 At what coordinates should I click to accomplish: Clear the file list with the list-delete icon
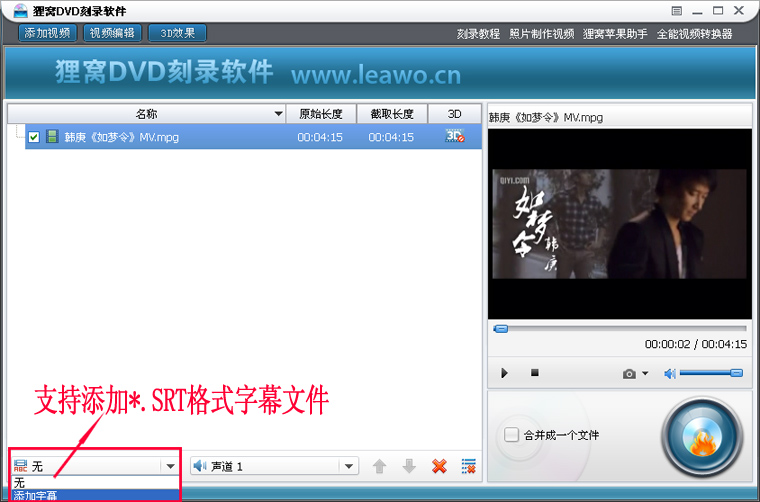[469, 466]
